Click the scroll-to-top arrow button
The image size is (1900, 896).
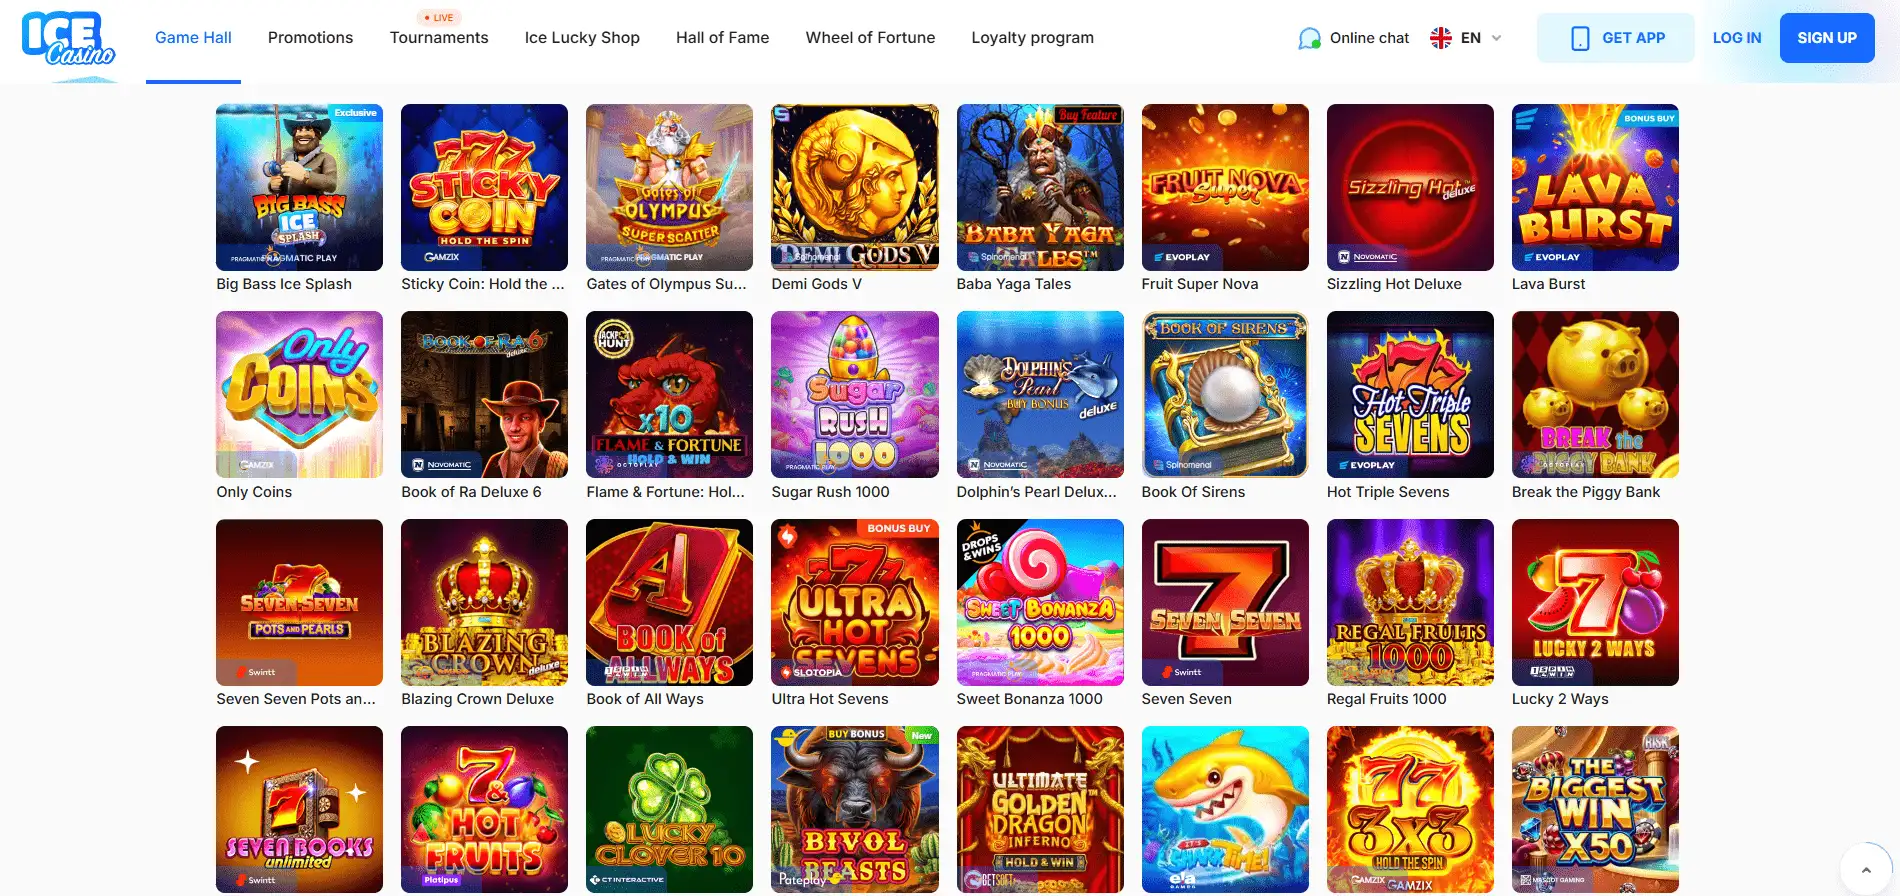tap(1866, 869)
